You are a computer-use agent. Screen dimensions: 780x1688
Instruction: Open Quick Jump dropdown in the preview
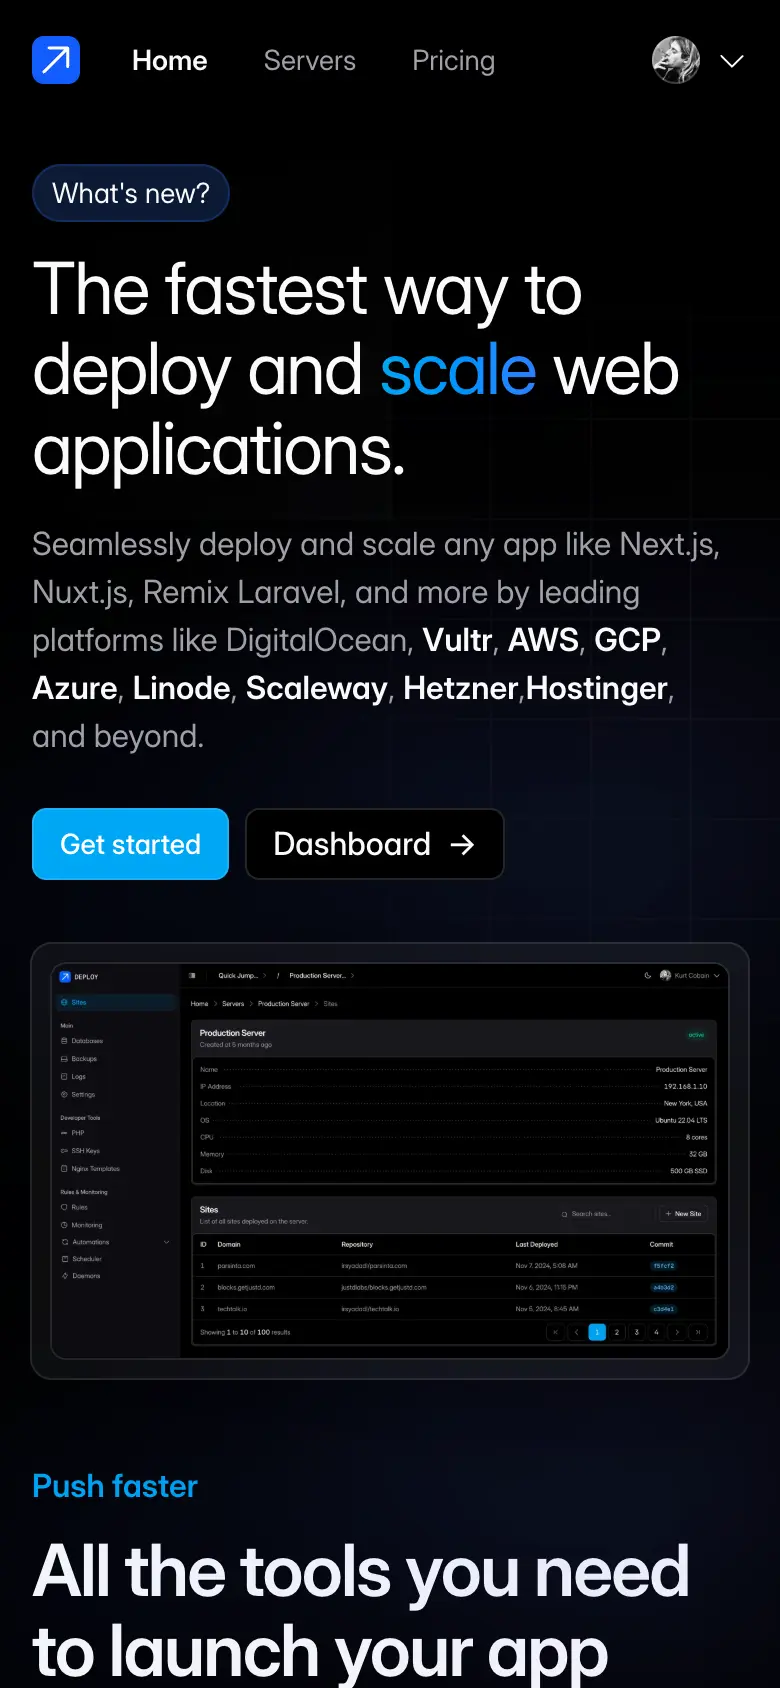tap(242, 976)
